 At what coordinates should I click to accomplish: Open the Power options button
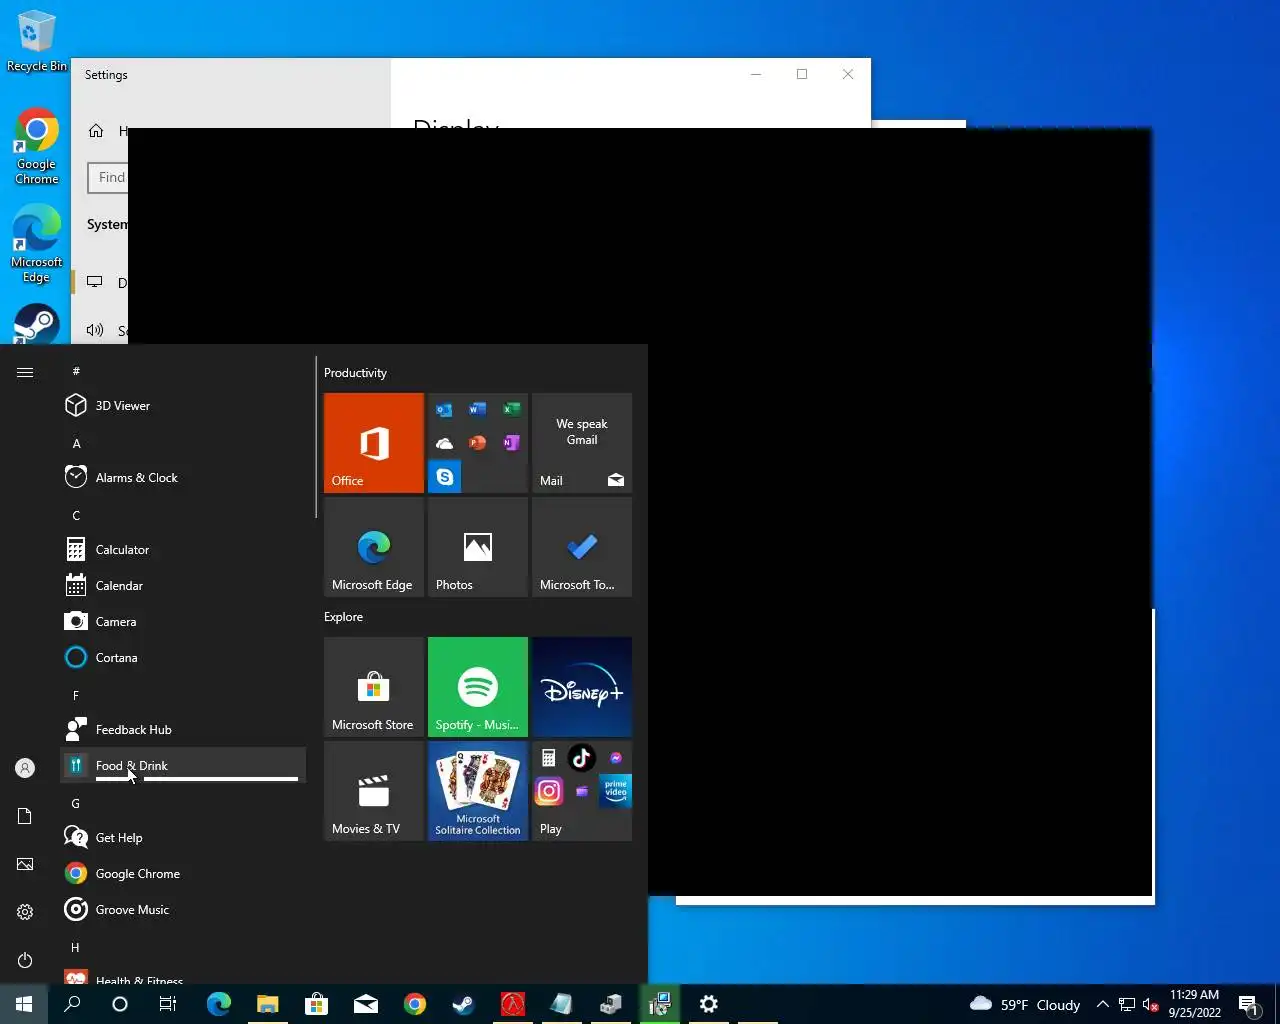(x=25, y=960)
